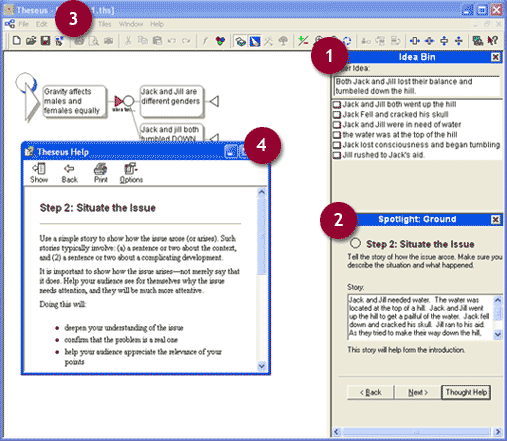Close the Idea Bin panel

click(496, 57)
